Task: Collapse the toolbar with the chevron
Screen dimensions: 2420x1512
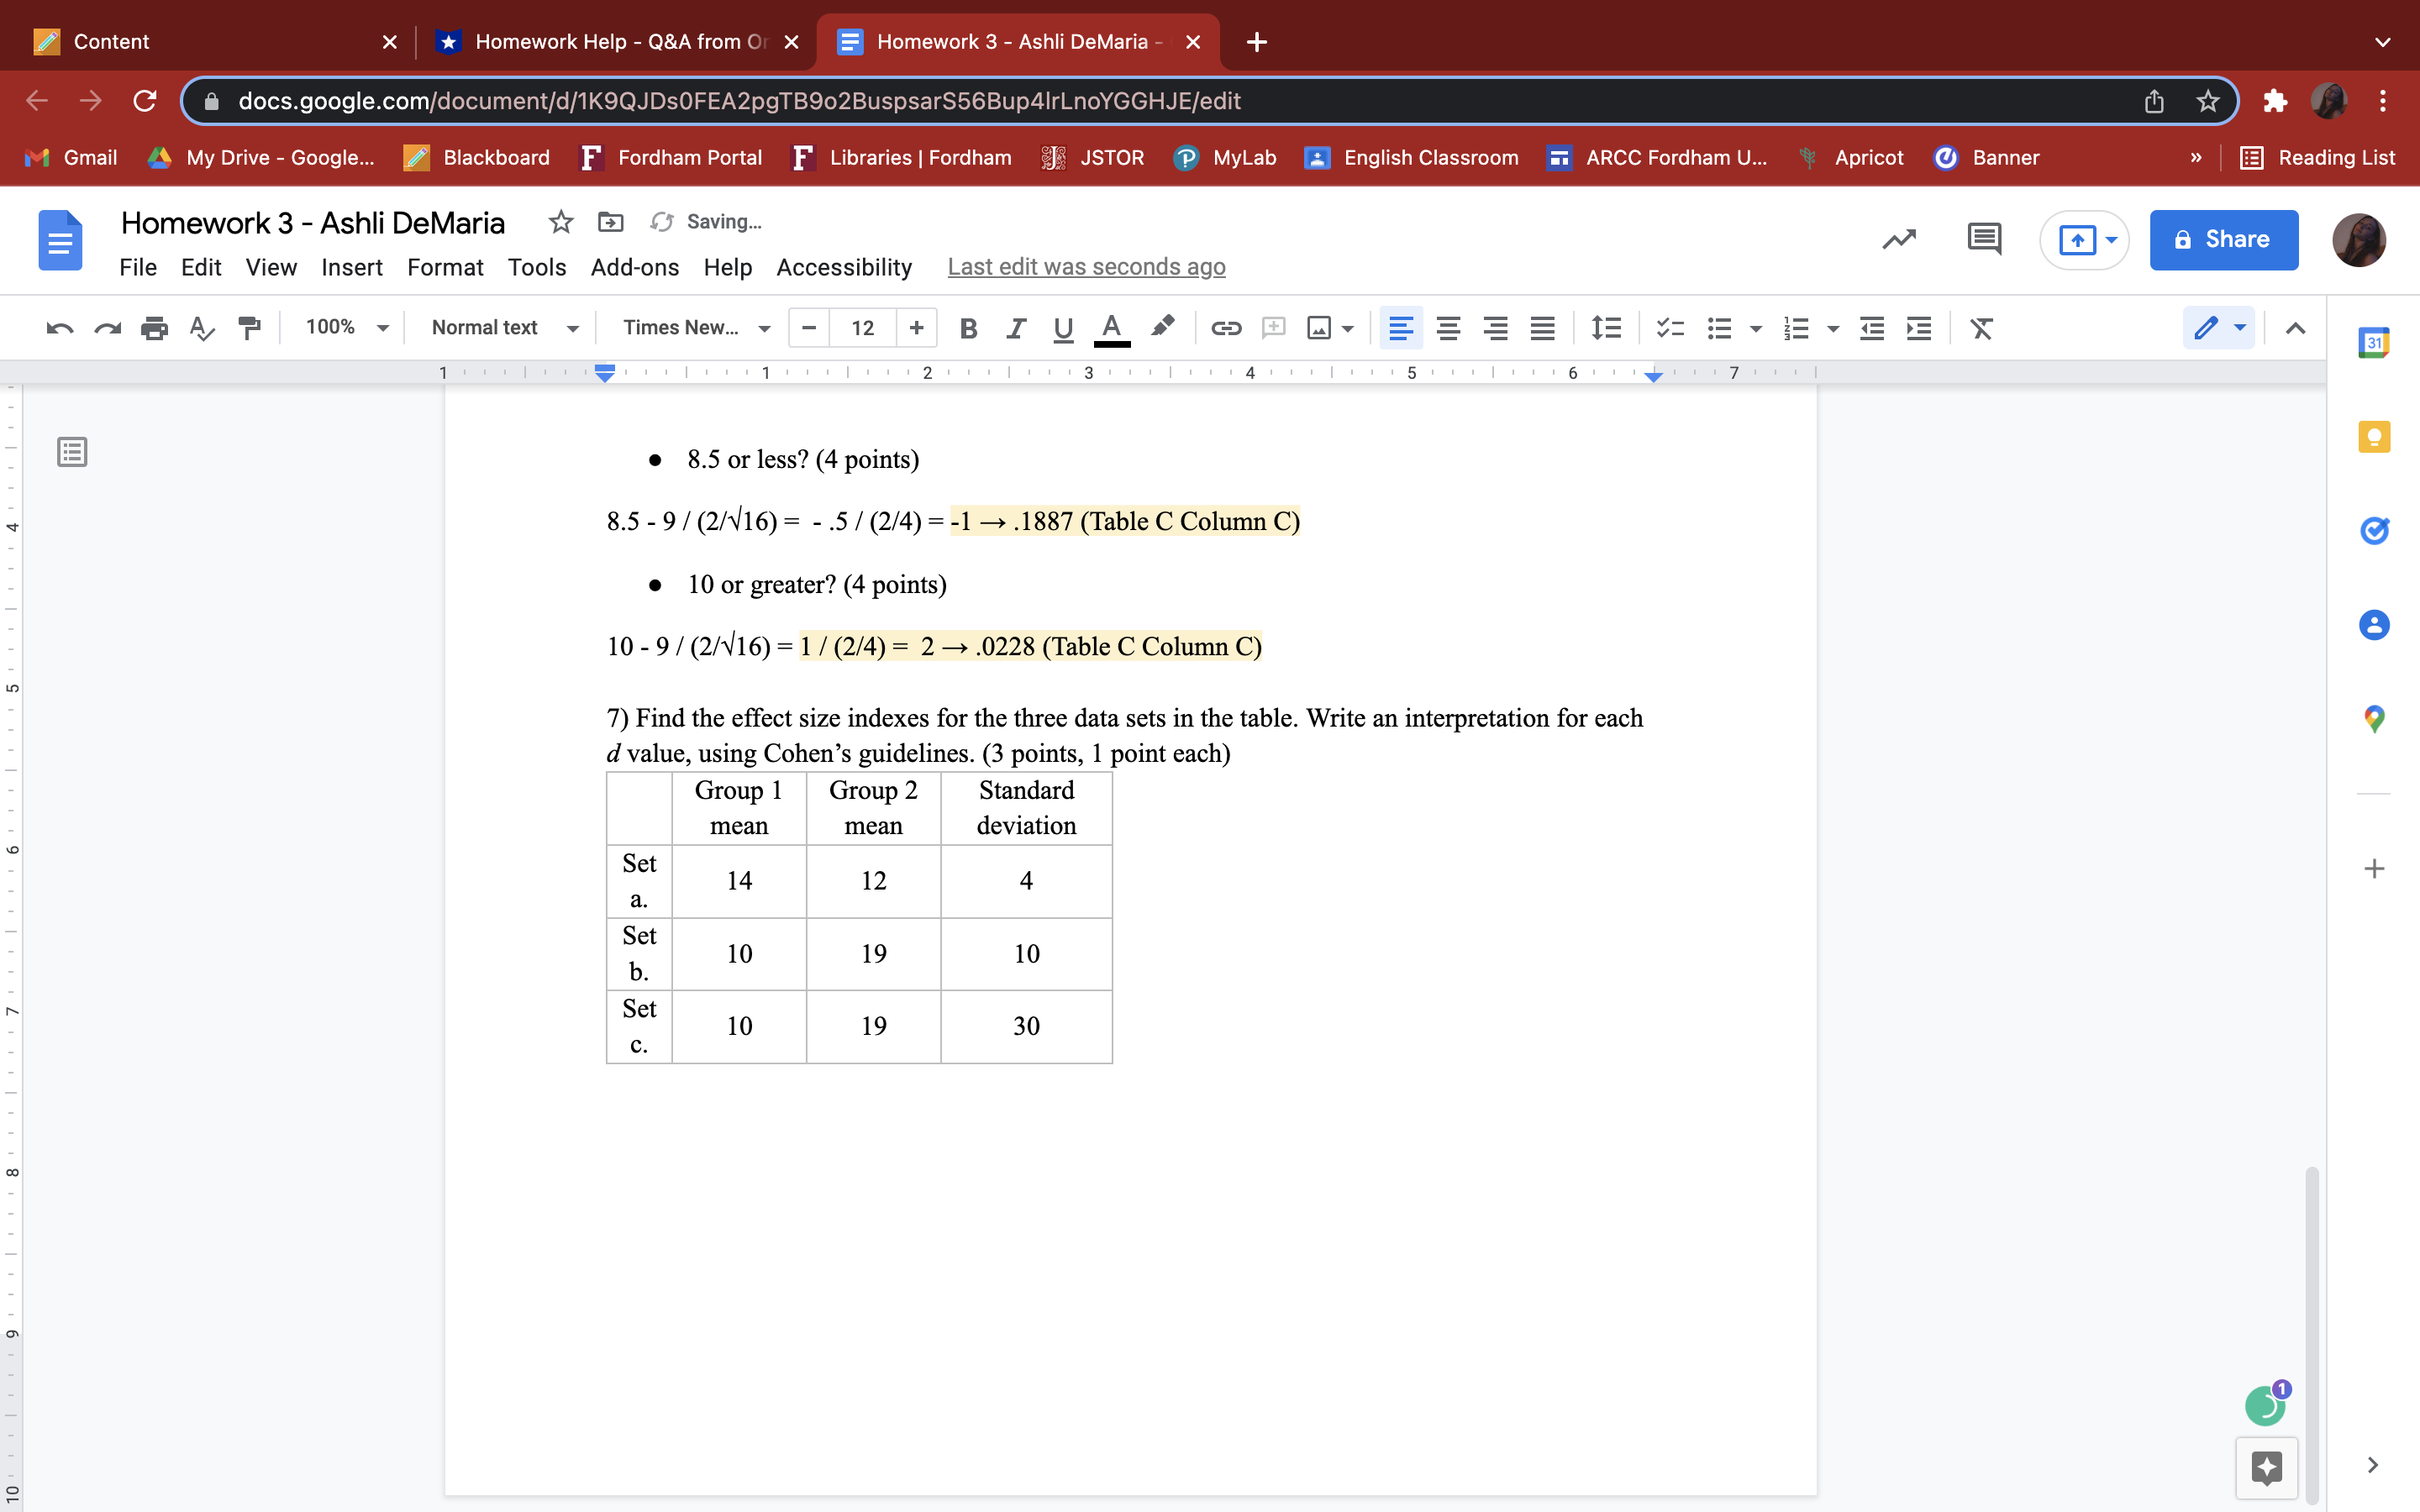Action: (x=2295, y=327)
